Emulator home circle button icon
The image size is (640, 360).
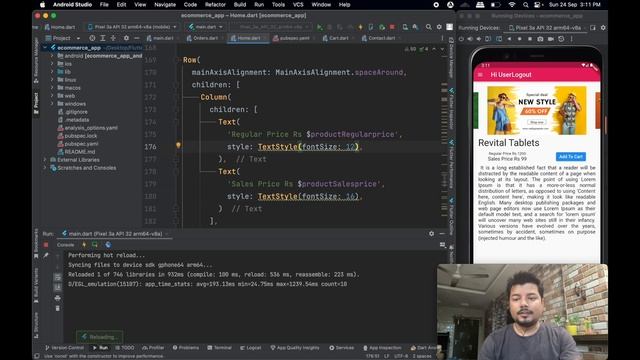[520, 39]
